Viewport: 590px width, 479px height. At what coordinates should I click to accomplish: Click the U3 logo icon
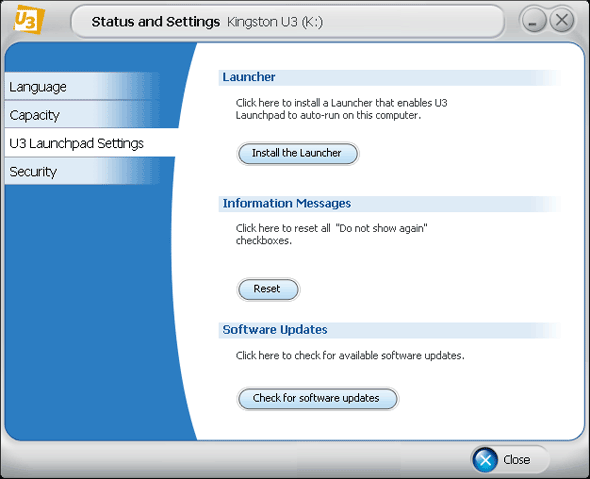29,19
